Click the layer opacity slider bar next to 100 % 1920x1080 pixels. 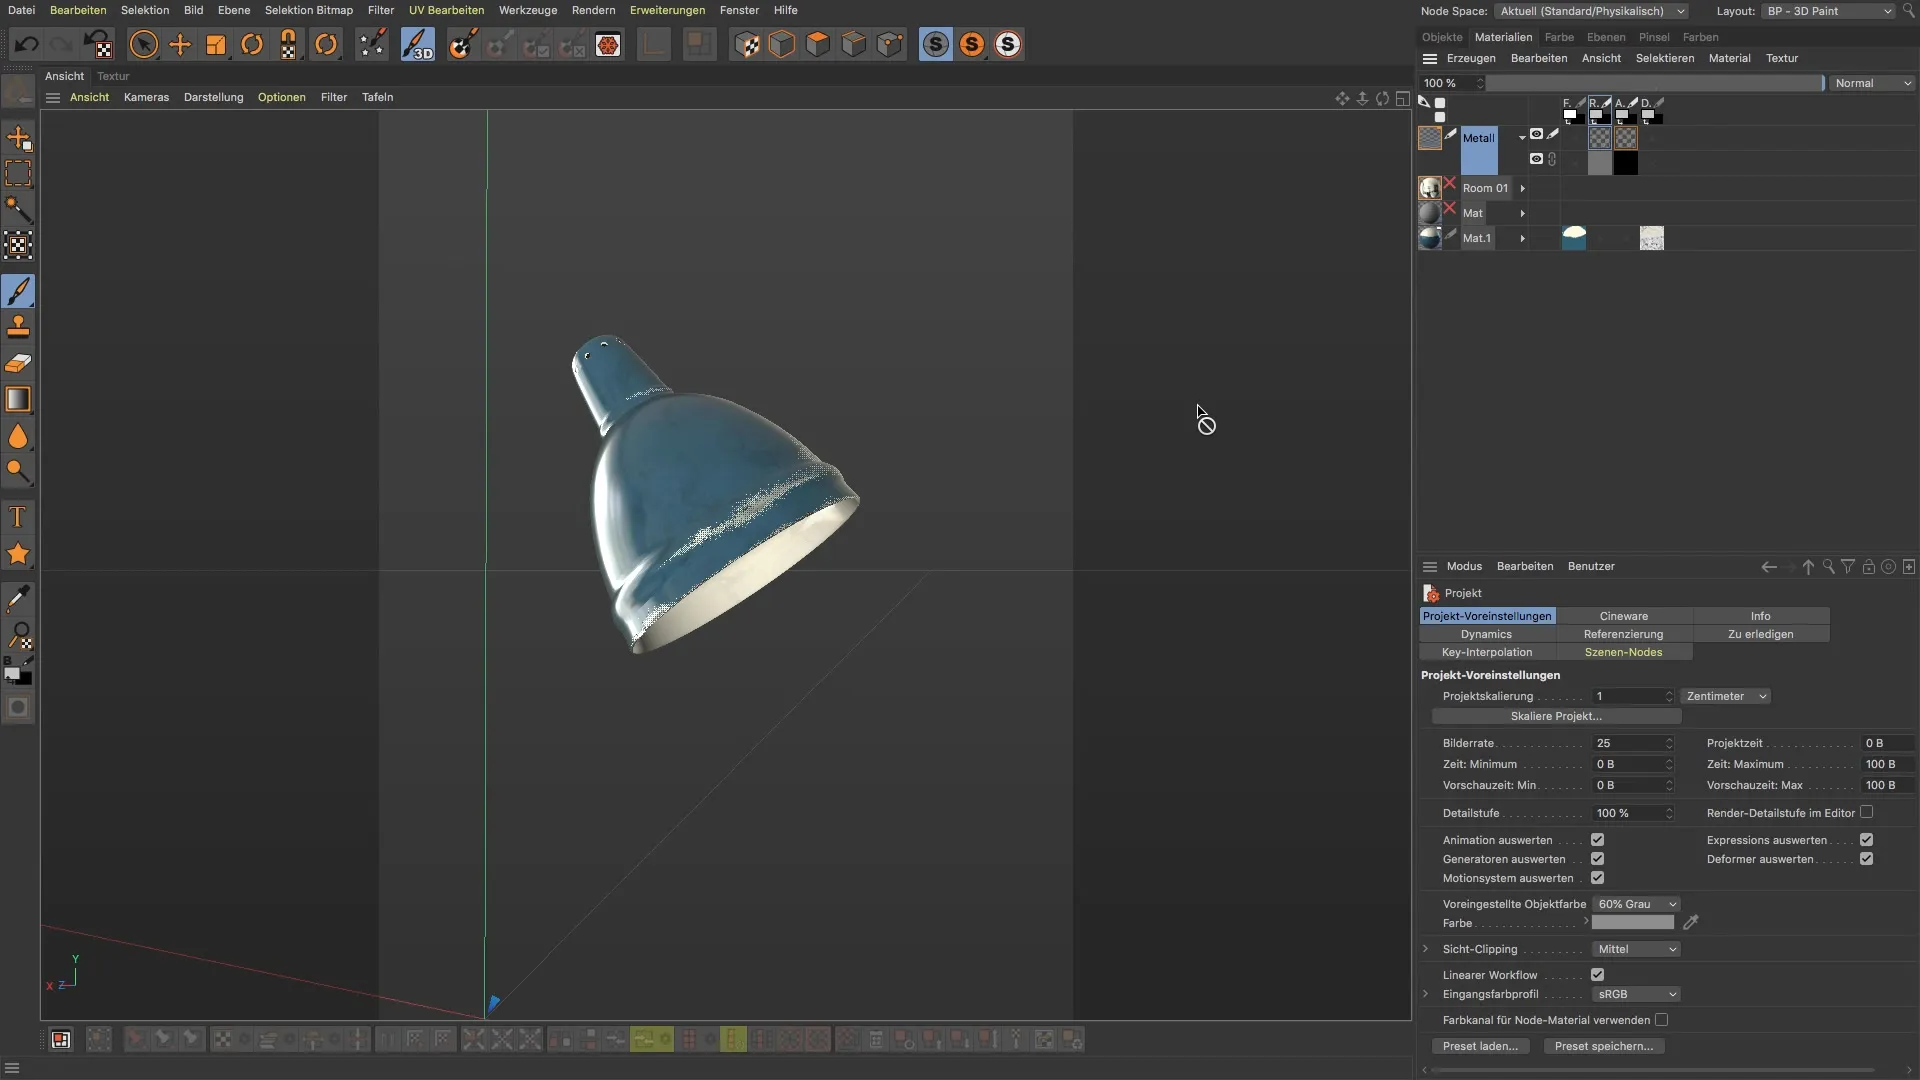click(x=1655, y=83)
